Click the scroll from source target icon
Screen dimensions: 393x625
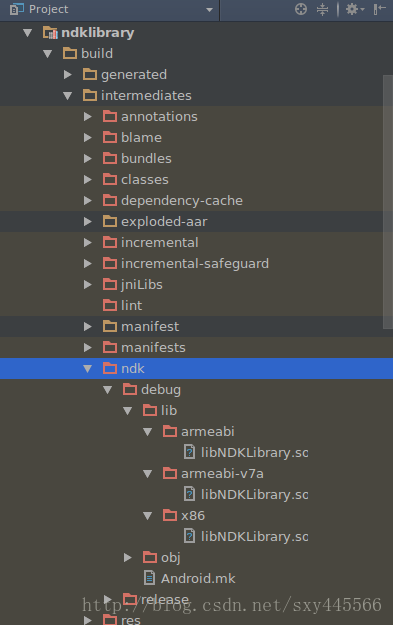pos(301,9)
